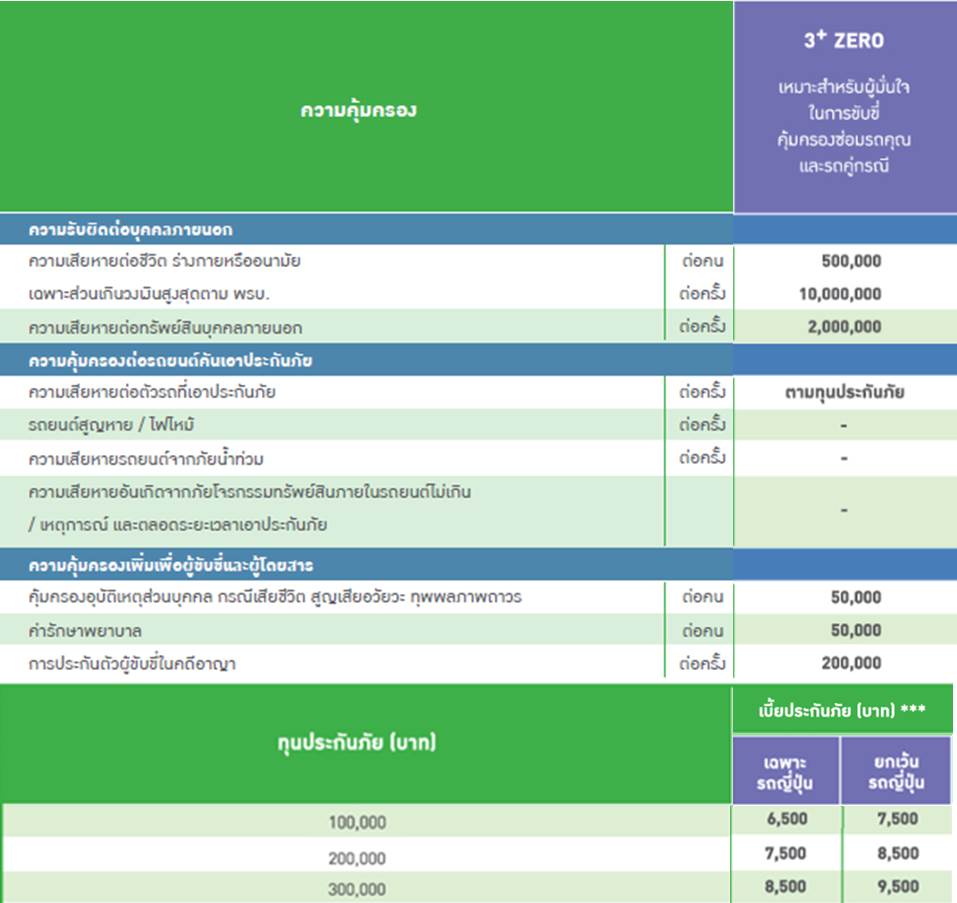957x903 pixels.
Task: Click the "3+ ZERO" plan header
Action: click(844, 41)
